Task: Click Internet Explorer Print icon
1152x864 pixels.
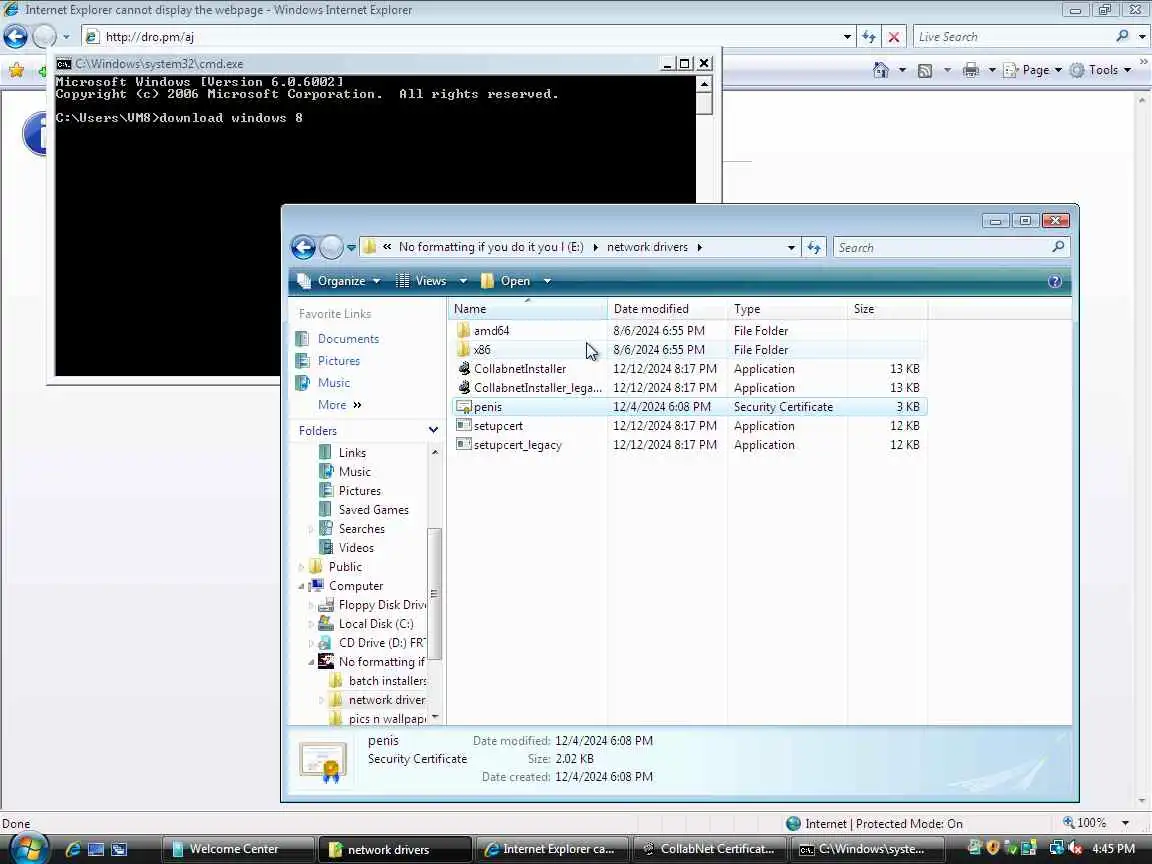Action: pyautogui.click(x=971, y=70)
